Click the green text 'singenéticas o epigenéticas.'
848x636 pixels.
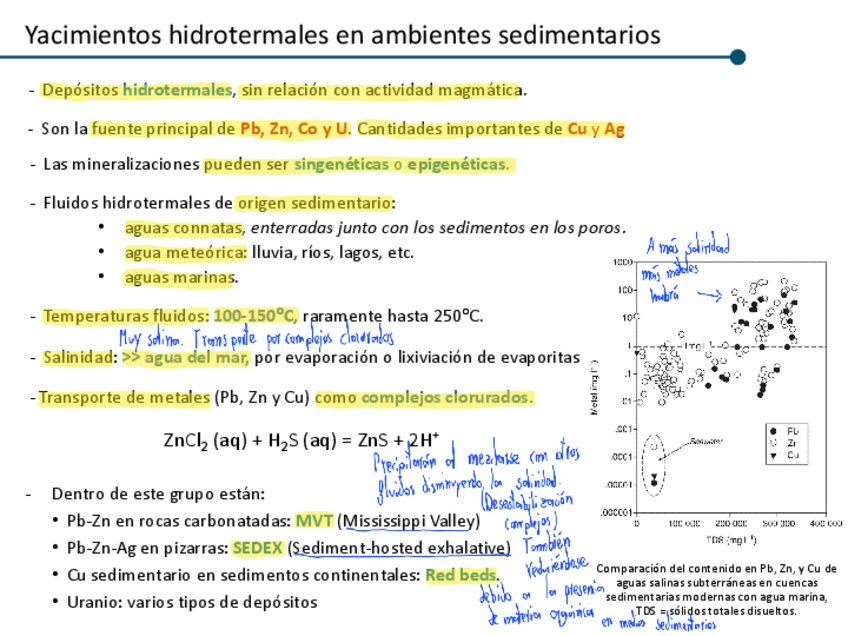401,164
